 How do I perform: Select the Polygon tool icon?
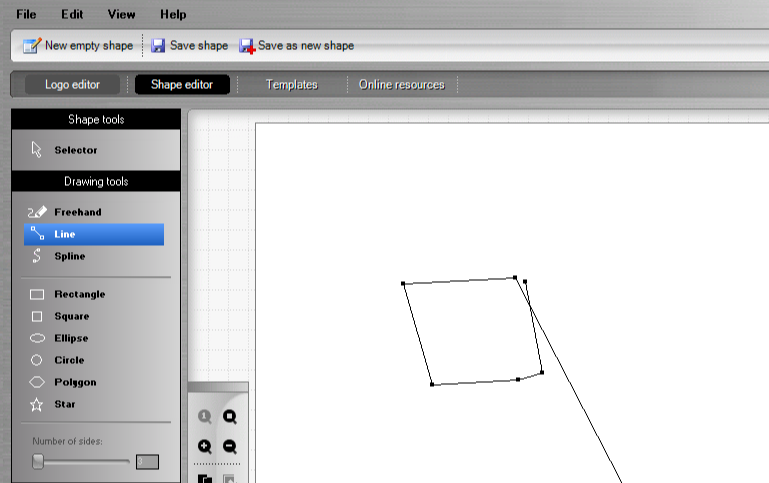[x=37, y=382]
